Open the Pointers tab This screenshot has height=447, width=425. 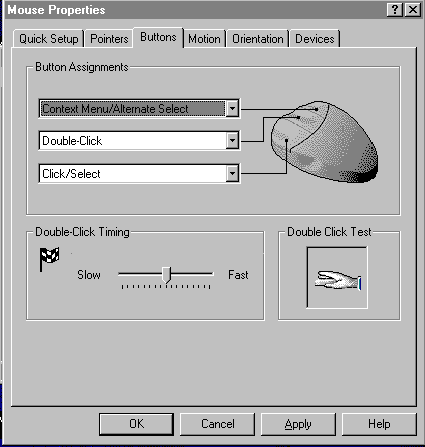coord(109,39)
